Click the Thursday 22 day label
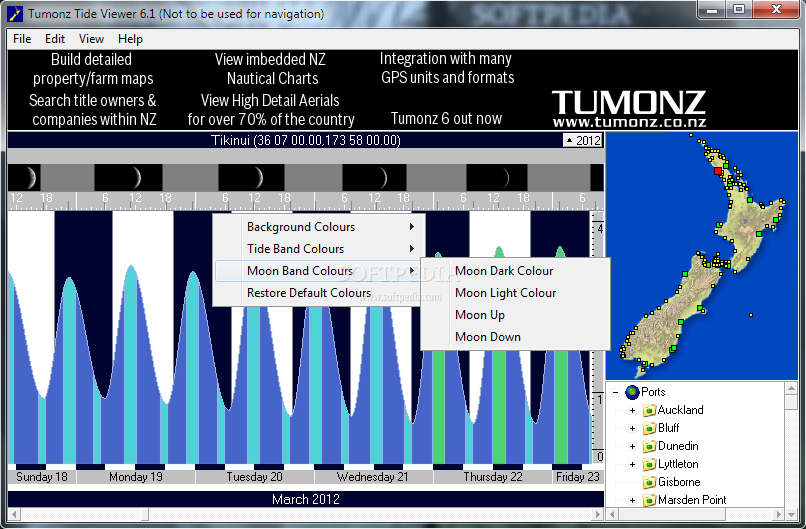 click(x=493, y=477)
